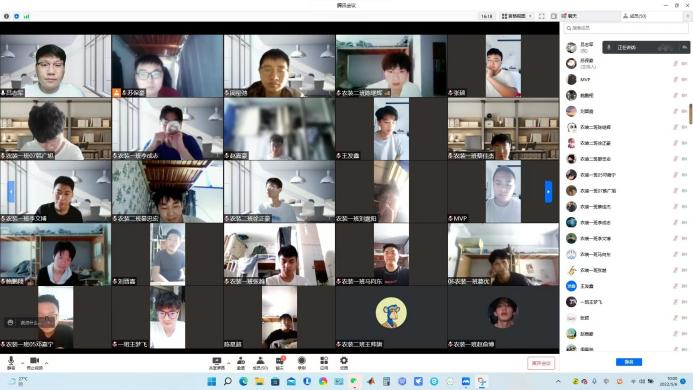This screenshot has width=693, height=390.
Task: Go to next video page with the blue arrow
Action: pyautogui.click(x=548, y=191)
